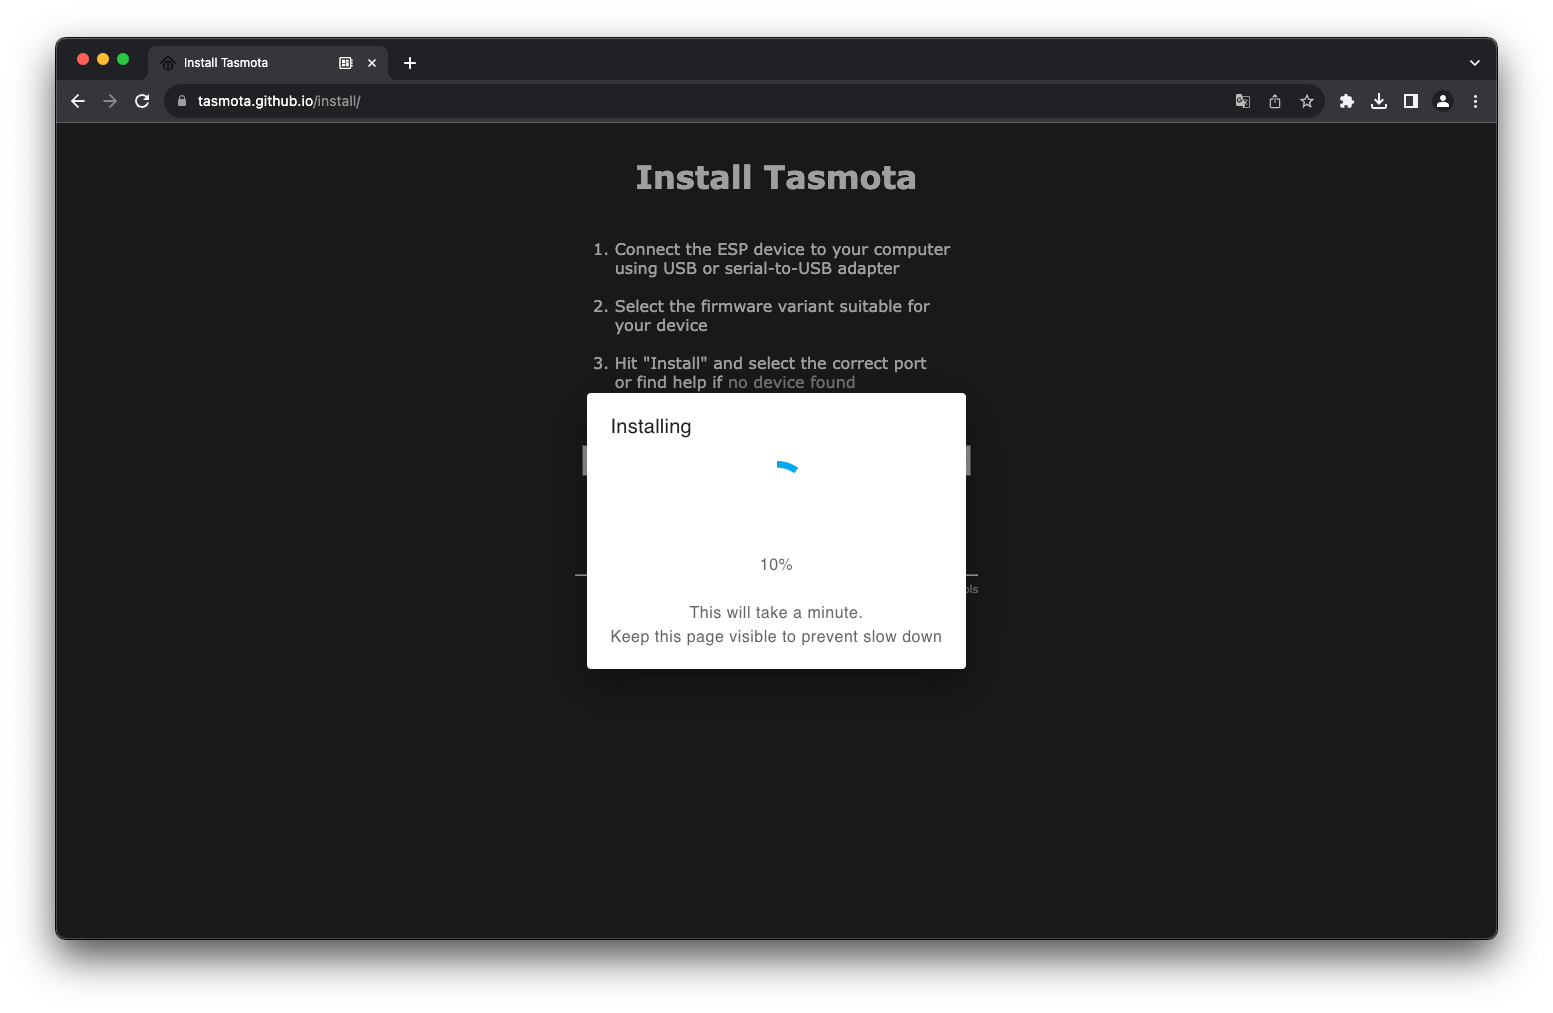Reload the Tasmota install page
The width and height of the screenshot is (1553, 1013).
click(142, 101)
